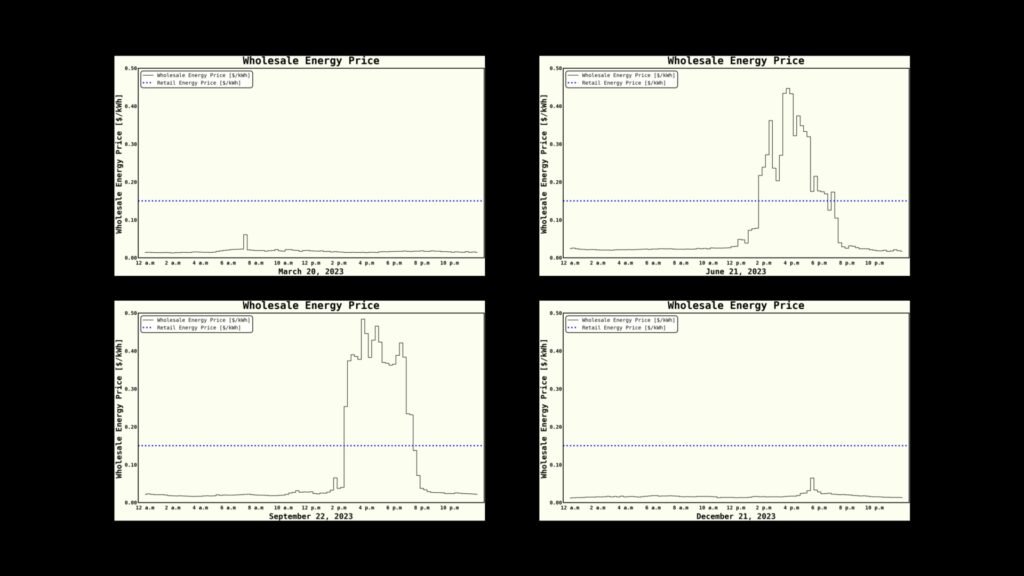The width and height of the screenshot is (1024, 576).
Task: Click the highest price peak in June chart
Action: coord(787,90)
